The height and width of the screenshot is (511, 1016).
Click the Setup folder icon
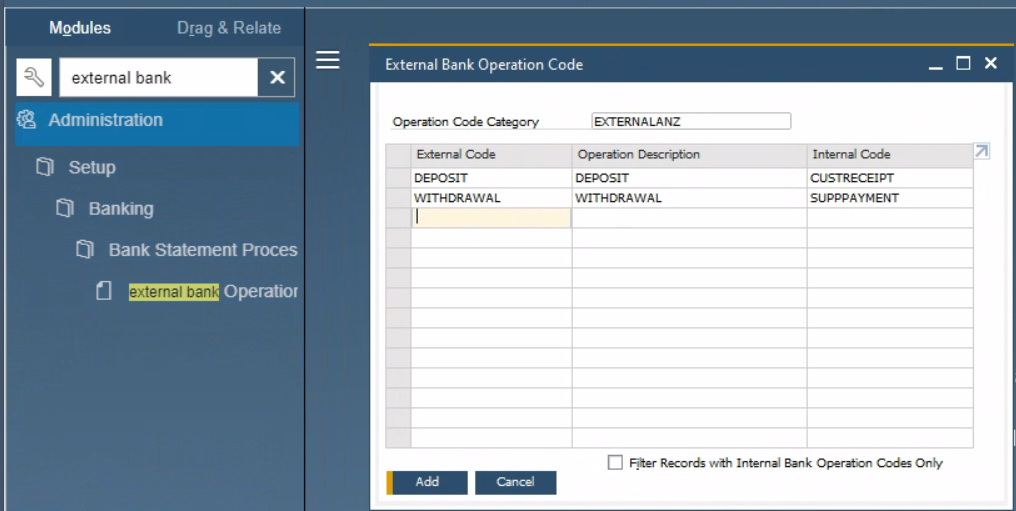tap(45, 167)
